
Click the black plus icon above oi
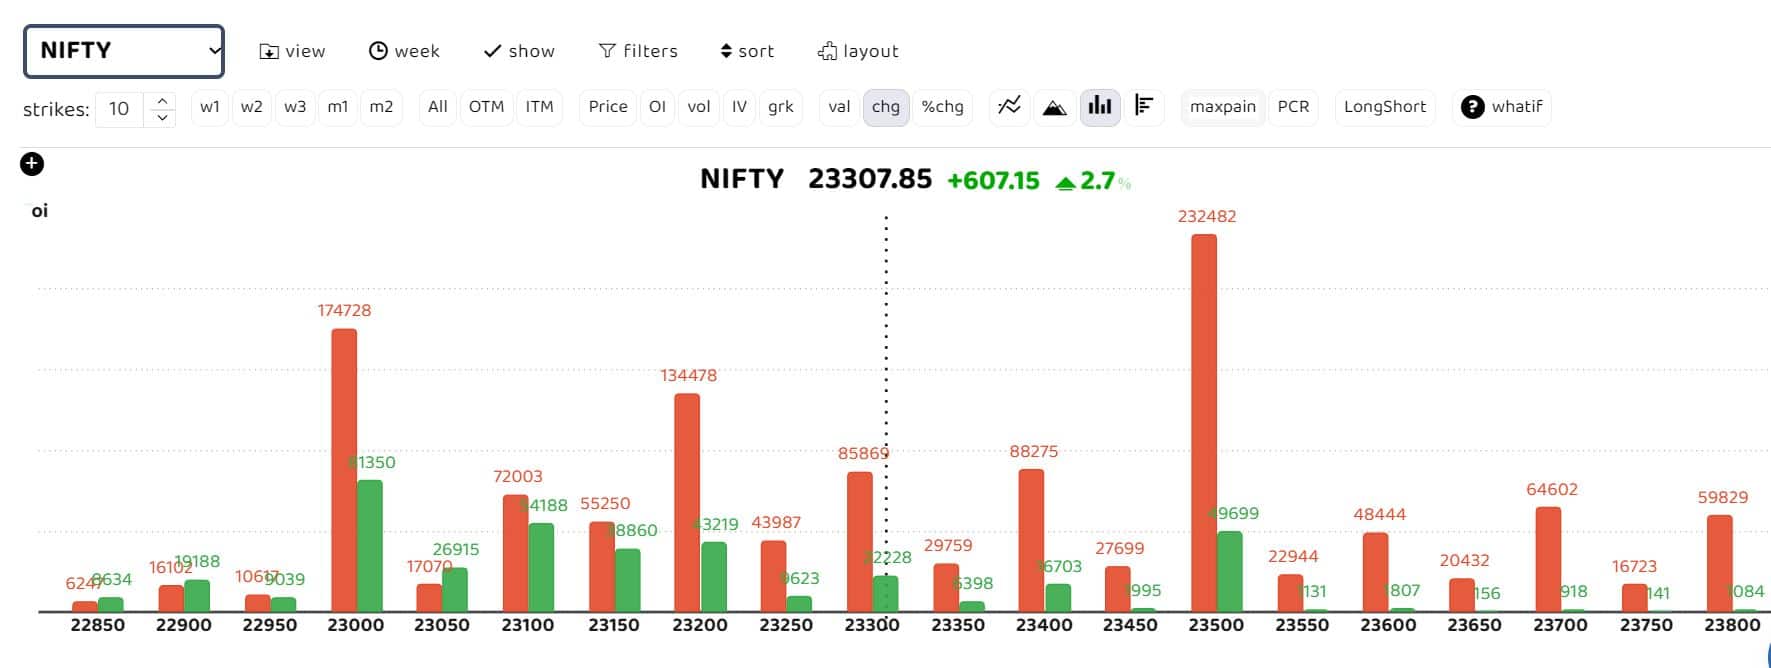tap(32, 164)
